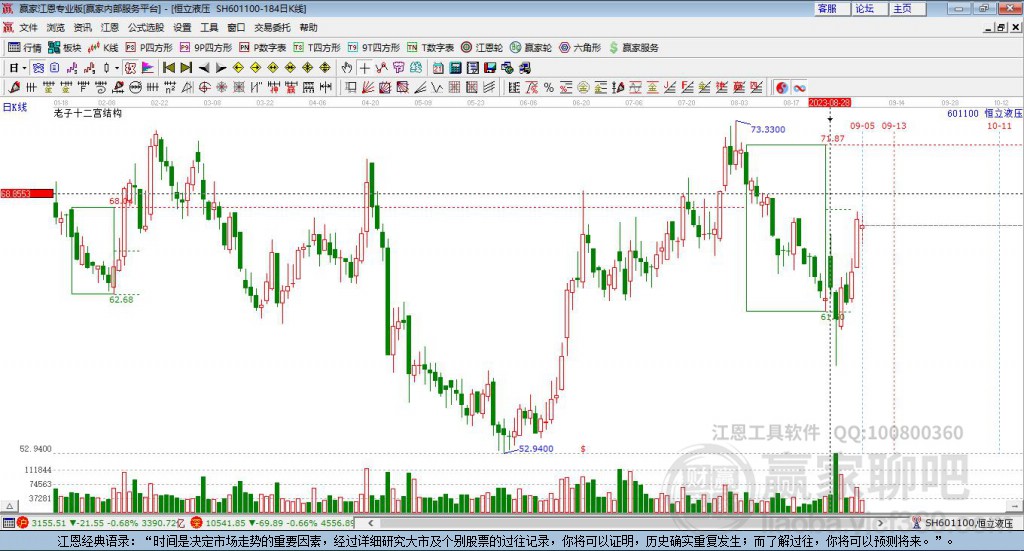Click the volume panel up arrow at left
Screen dimensions: 1024x551
pos(9,506)
